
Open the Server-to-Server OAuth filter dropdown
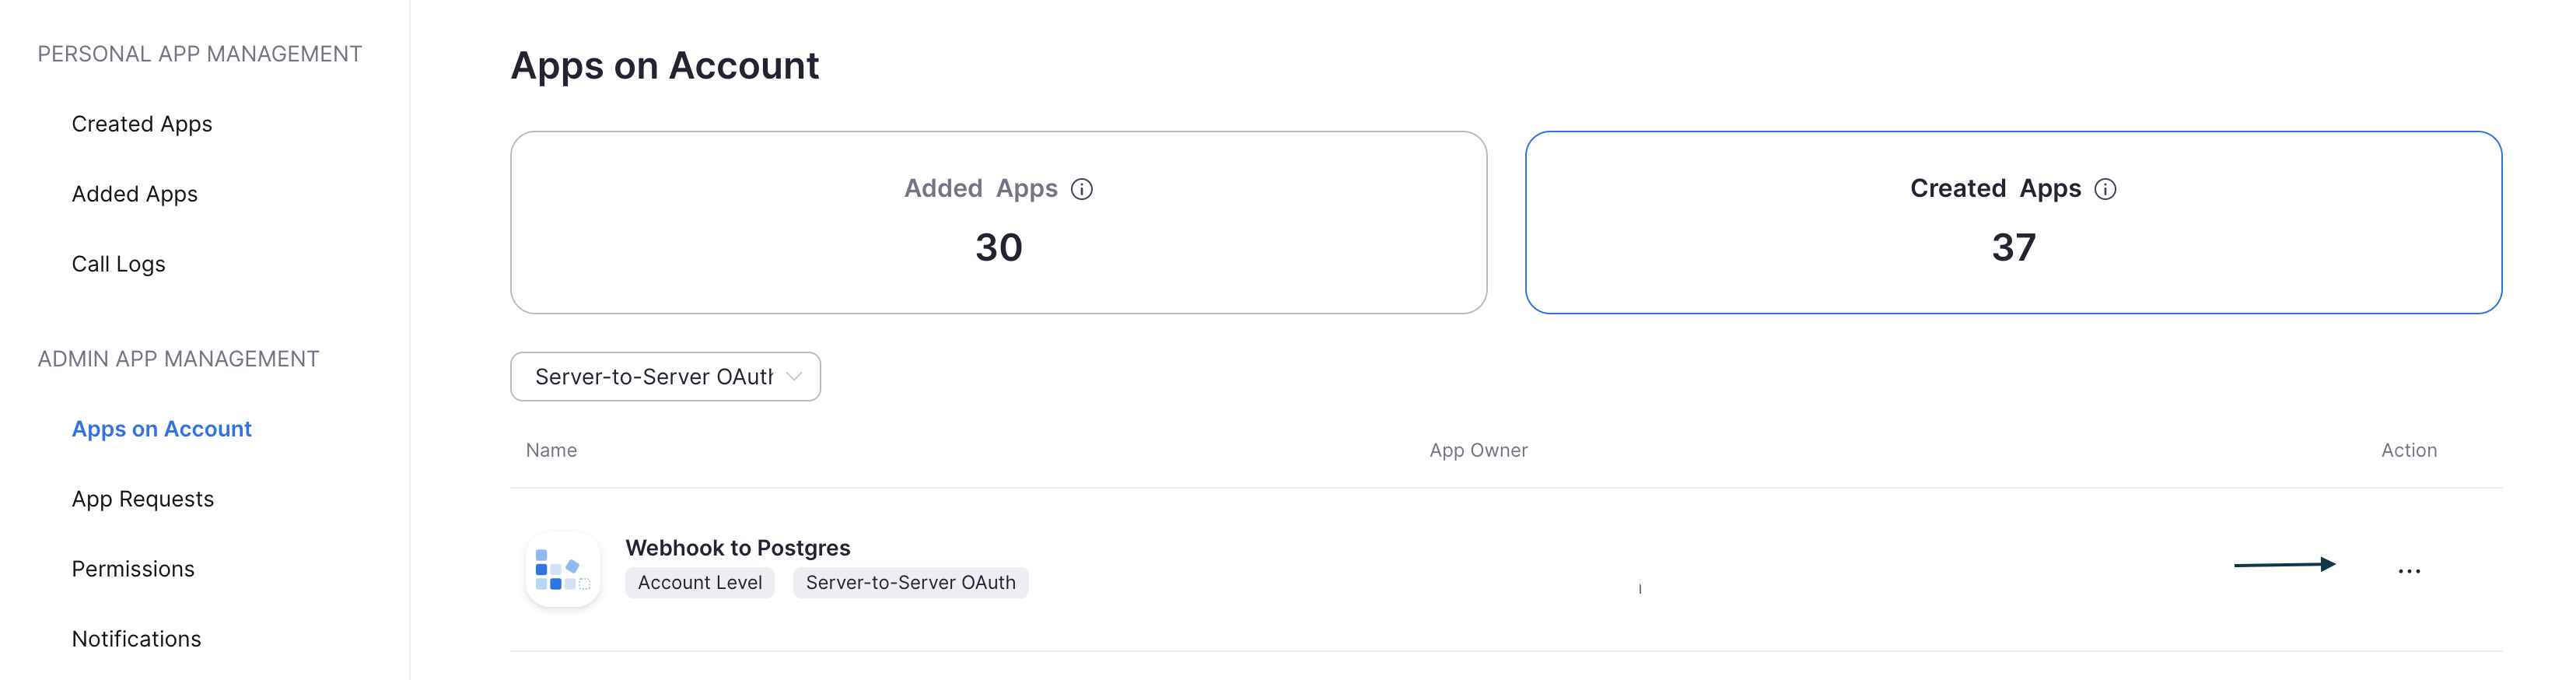point(665,377)
